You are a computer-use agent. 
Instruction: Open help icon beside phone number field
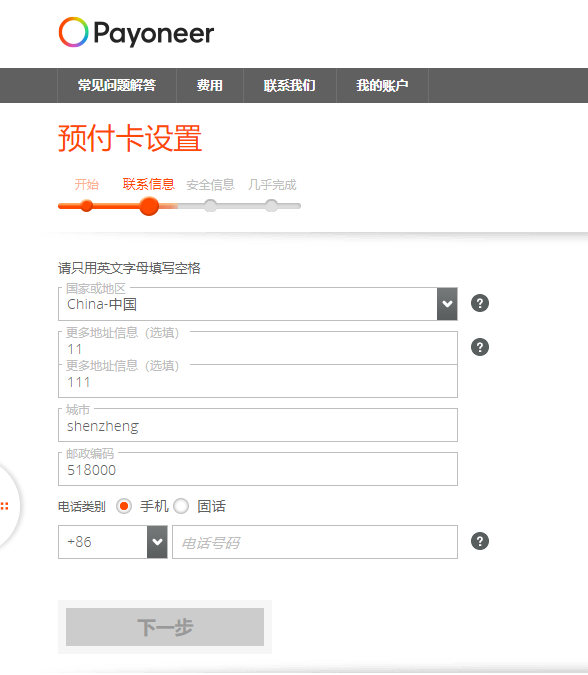click(480, 542)
